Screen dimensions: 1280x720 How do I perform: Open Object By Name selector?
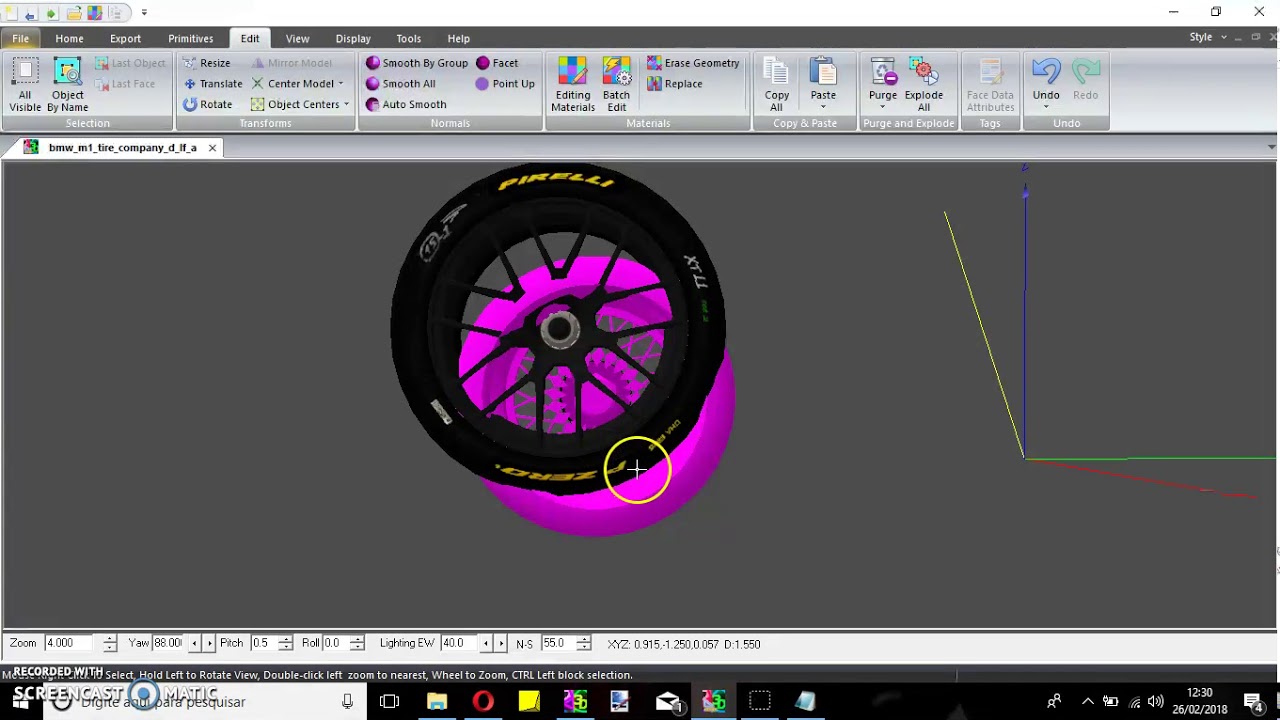67,85
